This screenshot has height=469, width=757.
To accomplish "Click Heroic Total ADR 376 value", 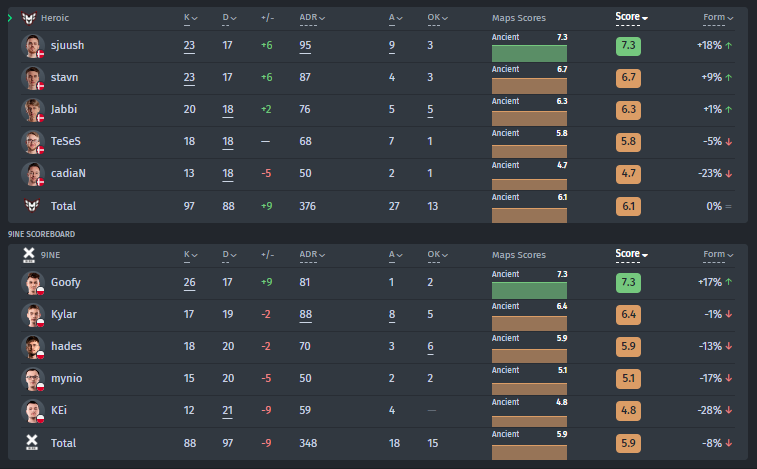I will point(308,206).
